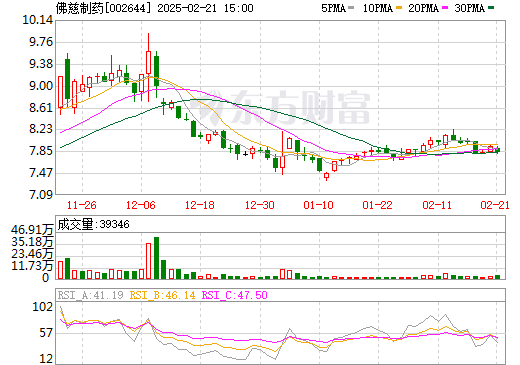Click the price axis label 8.23

click(41, 129)
